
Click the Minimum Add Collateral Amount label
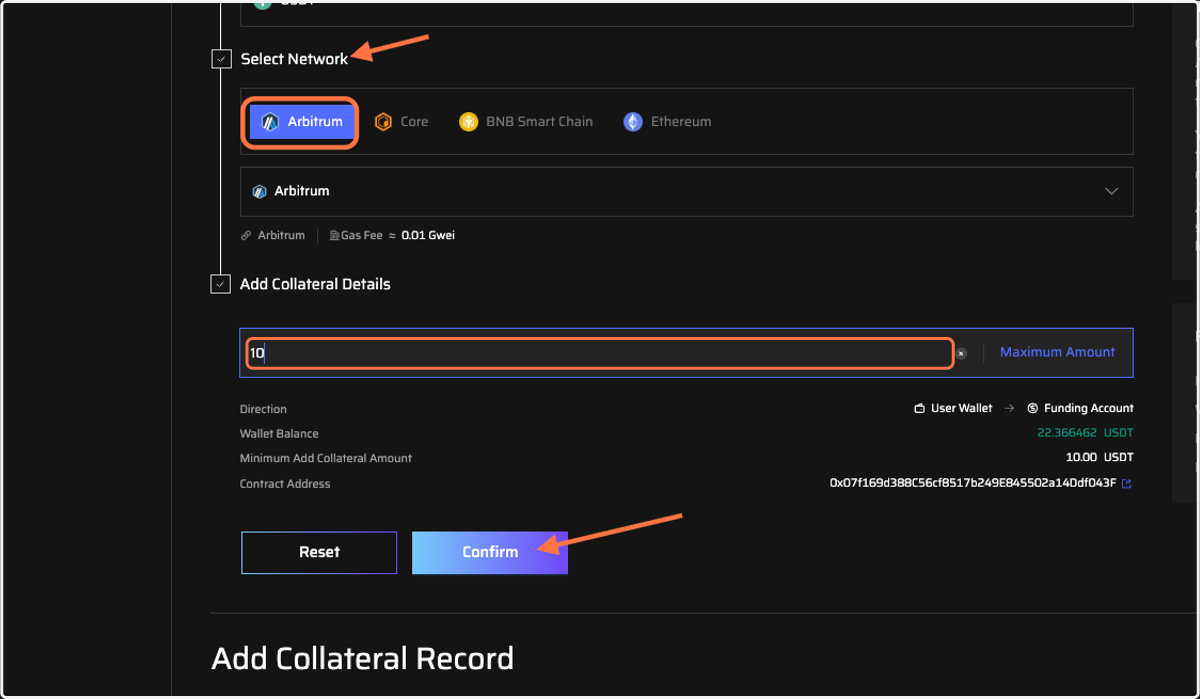pyautogui.click(x=326, y=458)
